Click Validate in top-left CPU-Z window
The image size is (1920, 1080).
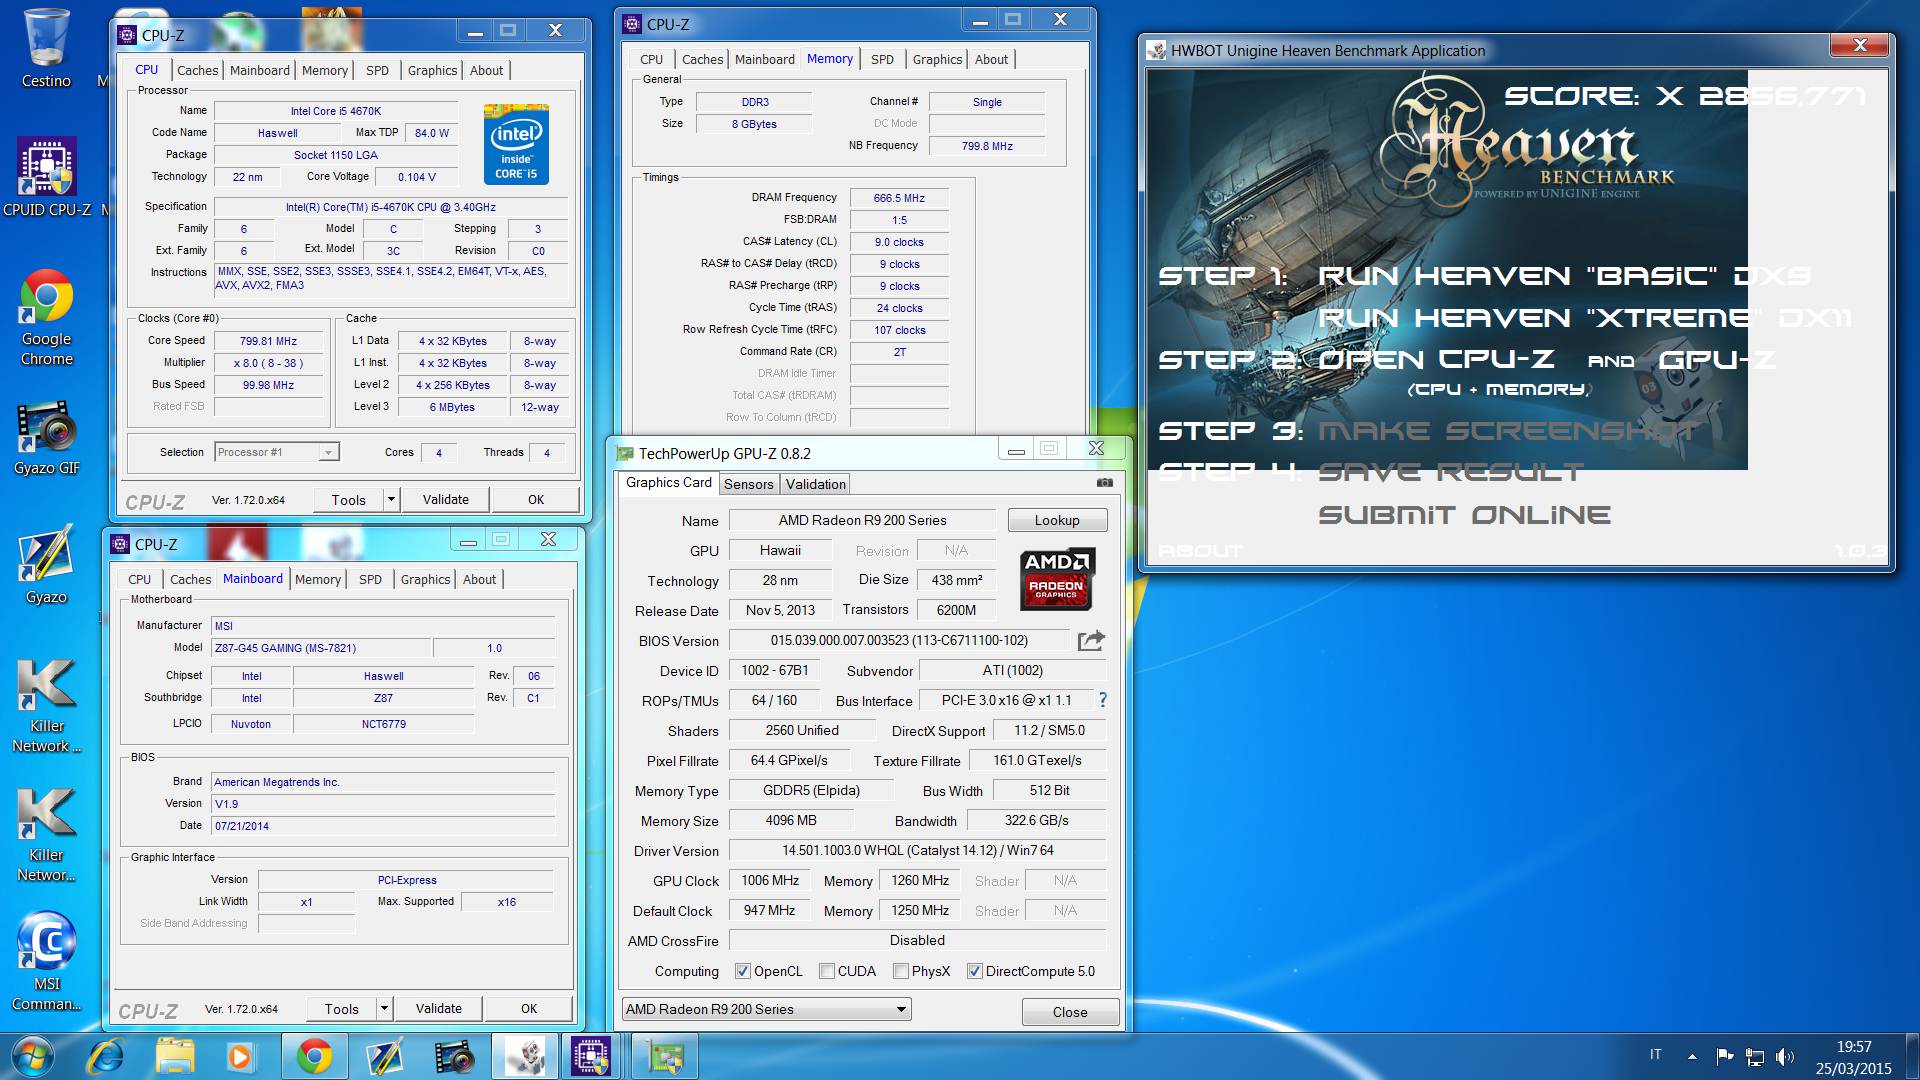point(445,499)
